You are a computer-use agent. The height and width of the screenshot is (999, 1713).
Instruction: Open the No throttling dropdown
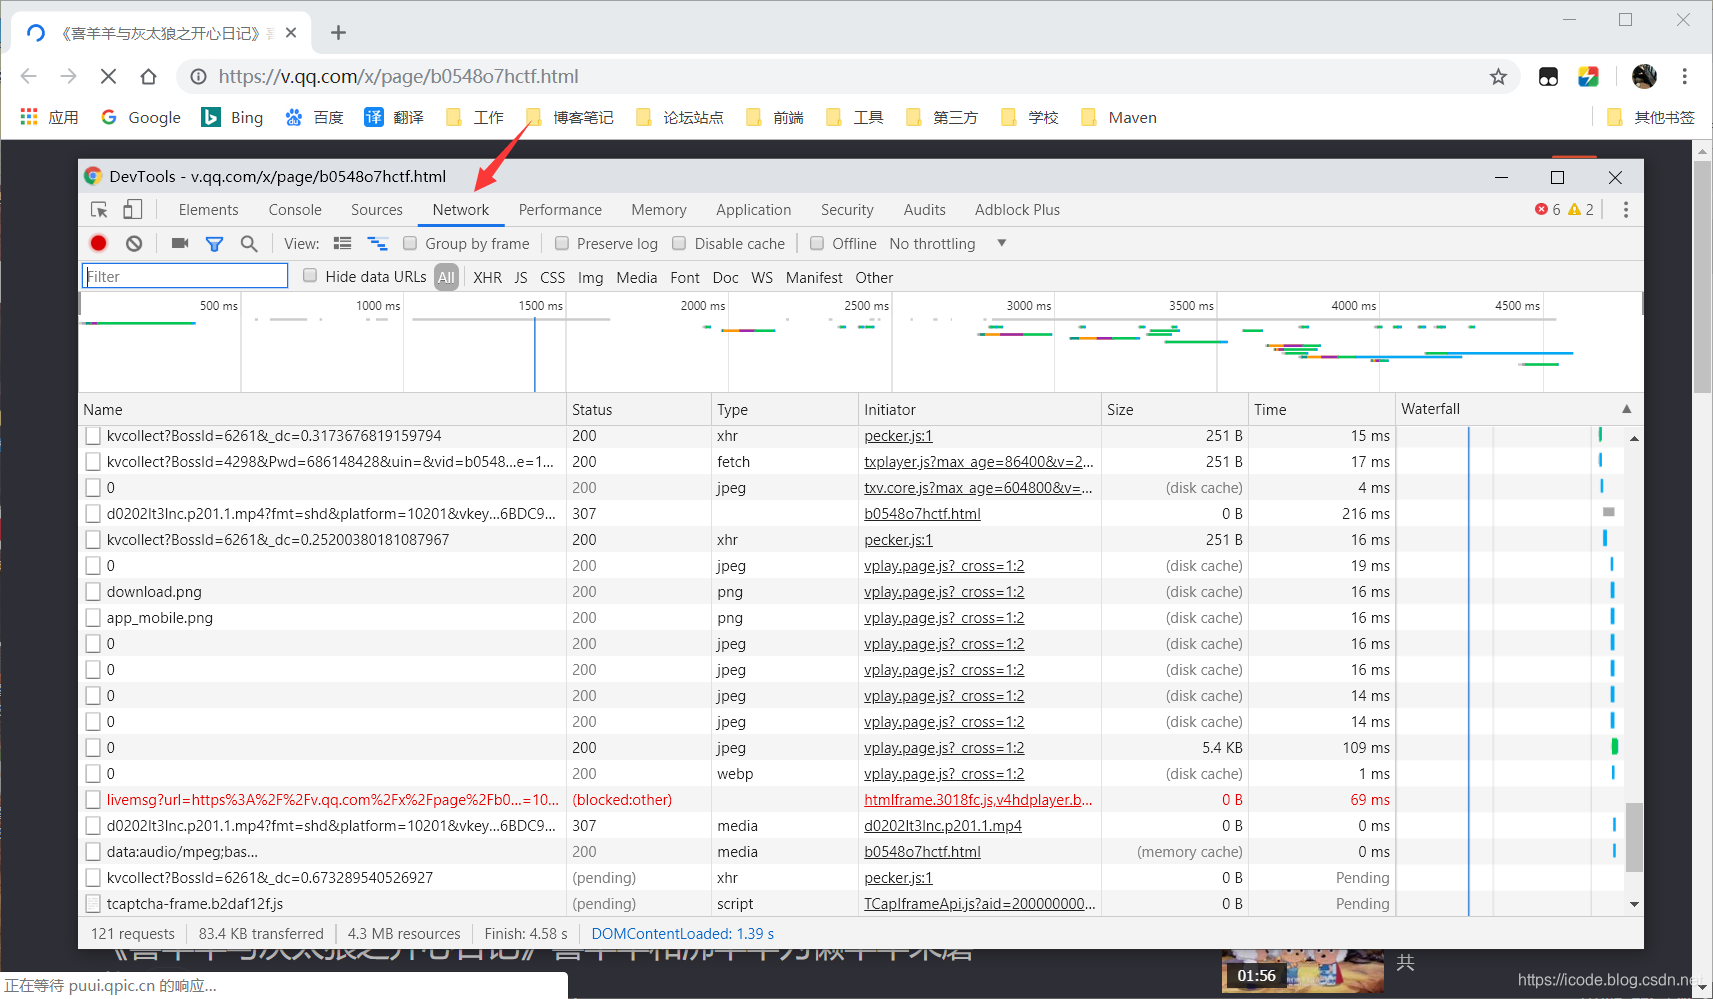click(x=947, y=243)
